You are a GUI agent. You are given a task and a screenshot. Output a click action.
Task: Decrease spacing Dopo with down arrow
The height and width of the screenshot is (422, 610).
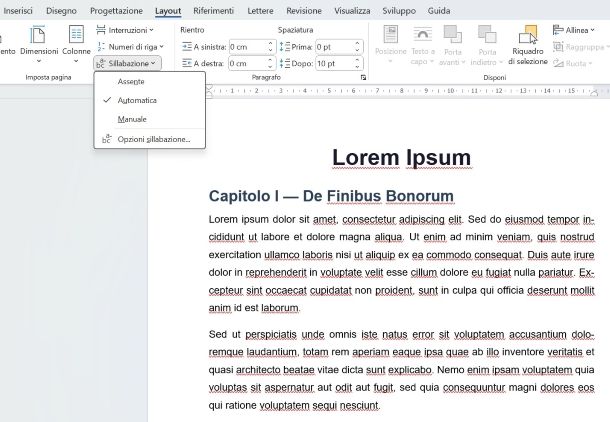358,67
